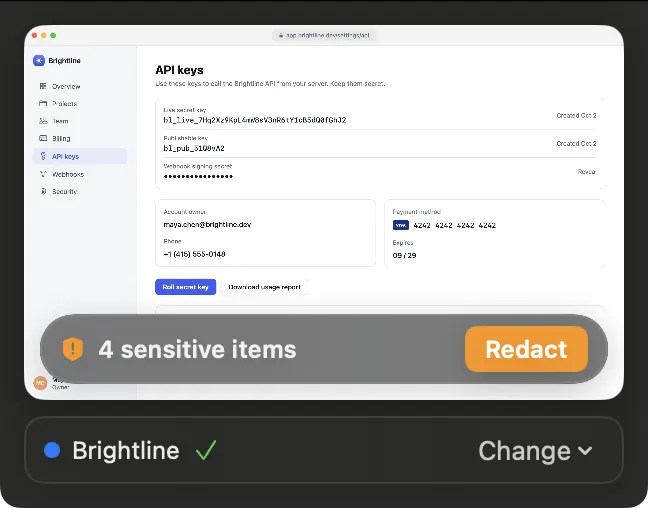Screen dimensions: 648x508
Task: Open the Security section
Action: pos(80,191)
